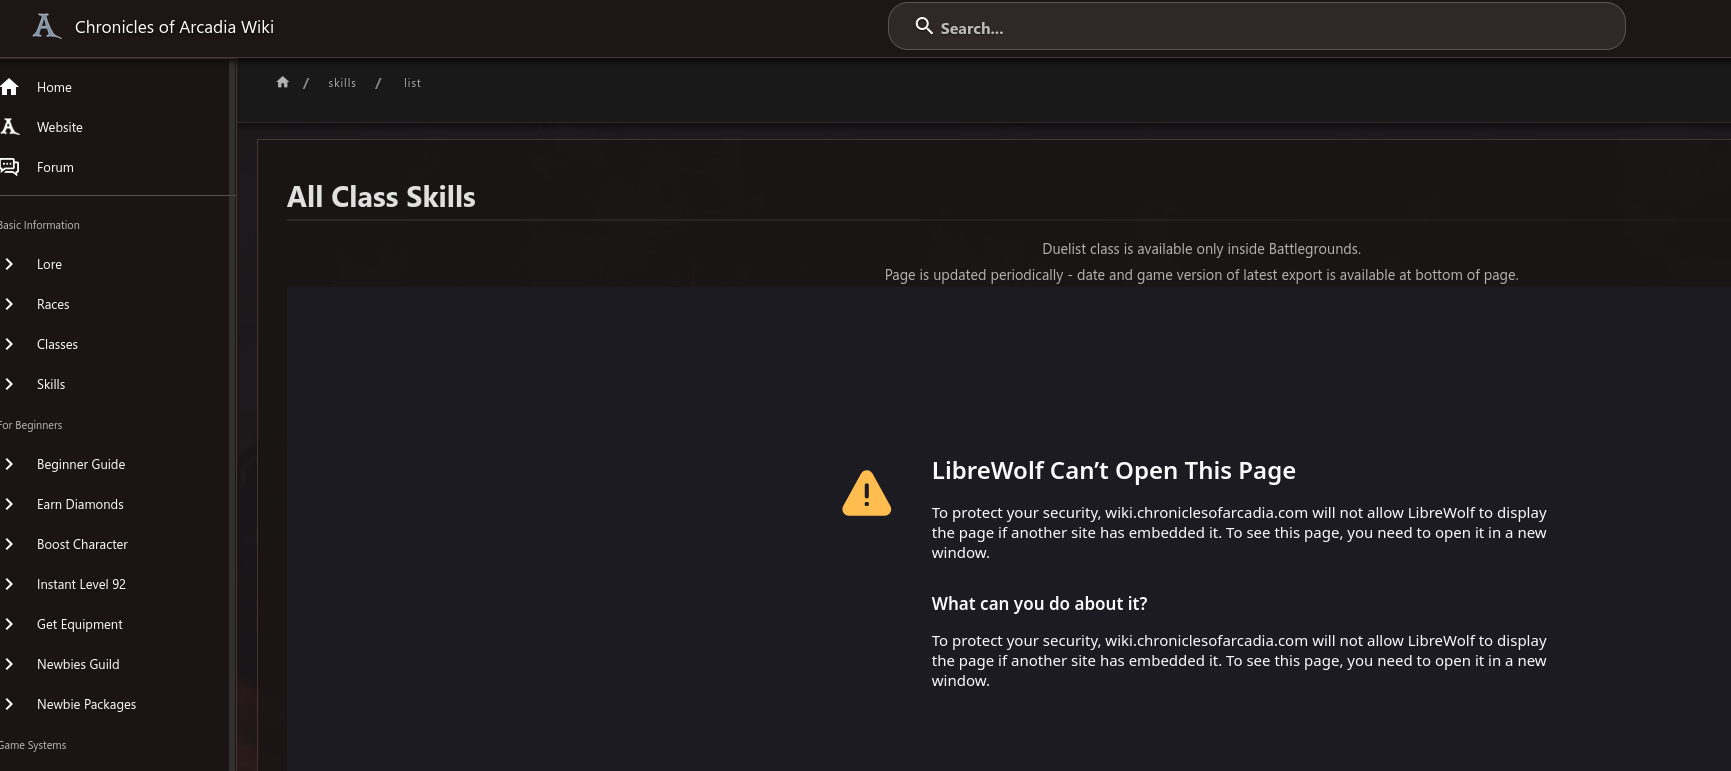Image resolution: width=1731 pixels, height=771 pixels.
Task: Go to skills breadcrumb link
Action: (342, 83)
